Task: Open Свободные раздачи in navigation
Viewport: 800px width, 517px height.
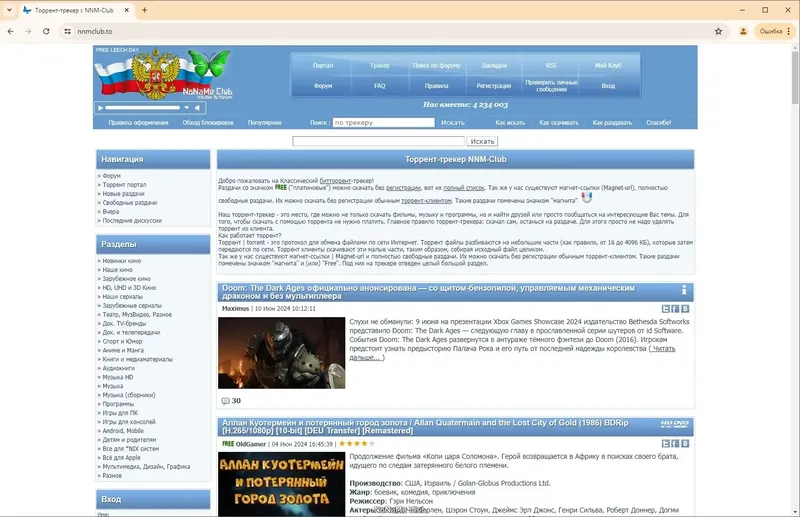Action: point(130,203)
